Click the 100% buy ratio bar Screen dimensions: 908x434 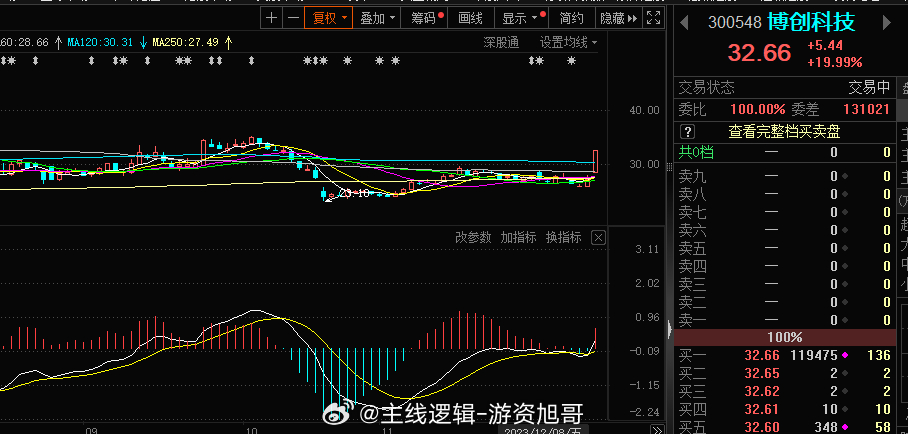click(785, 337)
